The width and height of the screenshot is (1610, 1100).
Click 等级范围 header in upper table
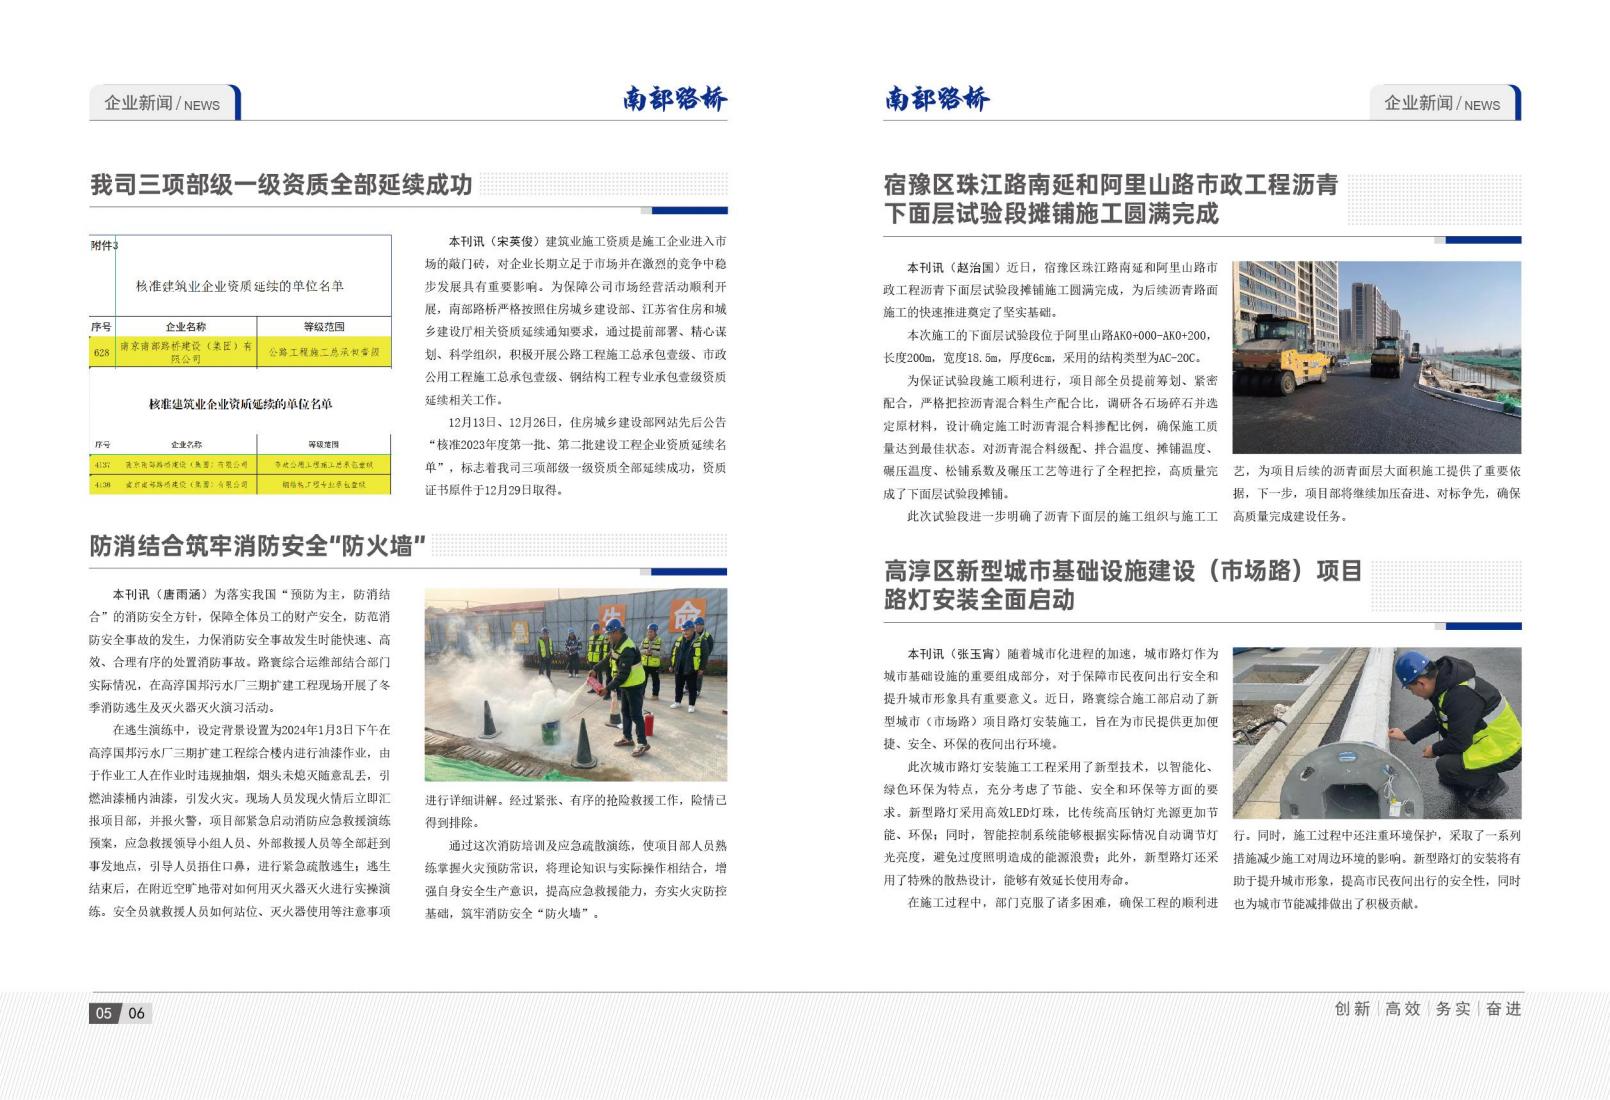[324, 327]
